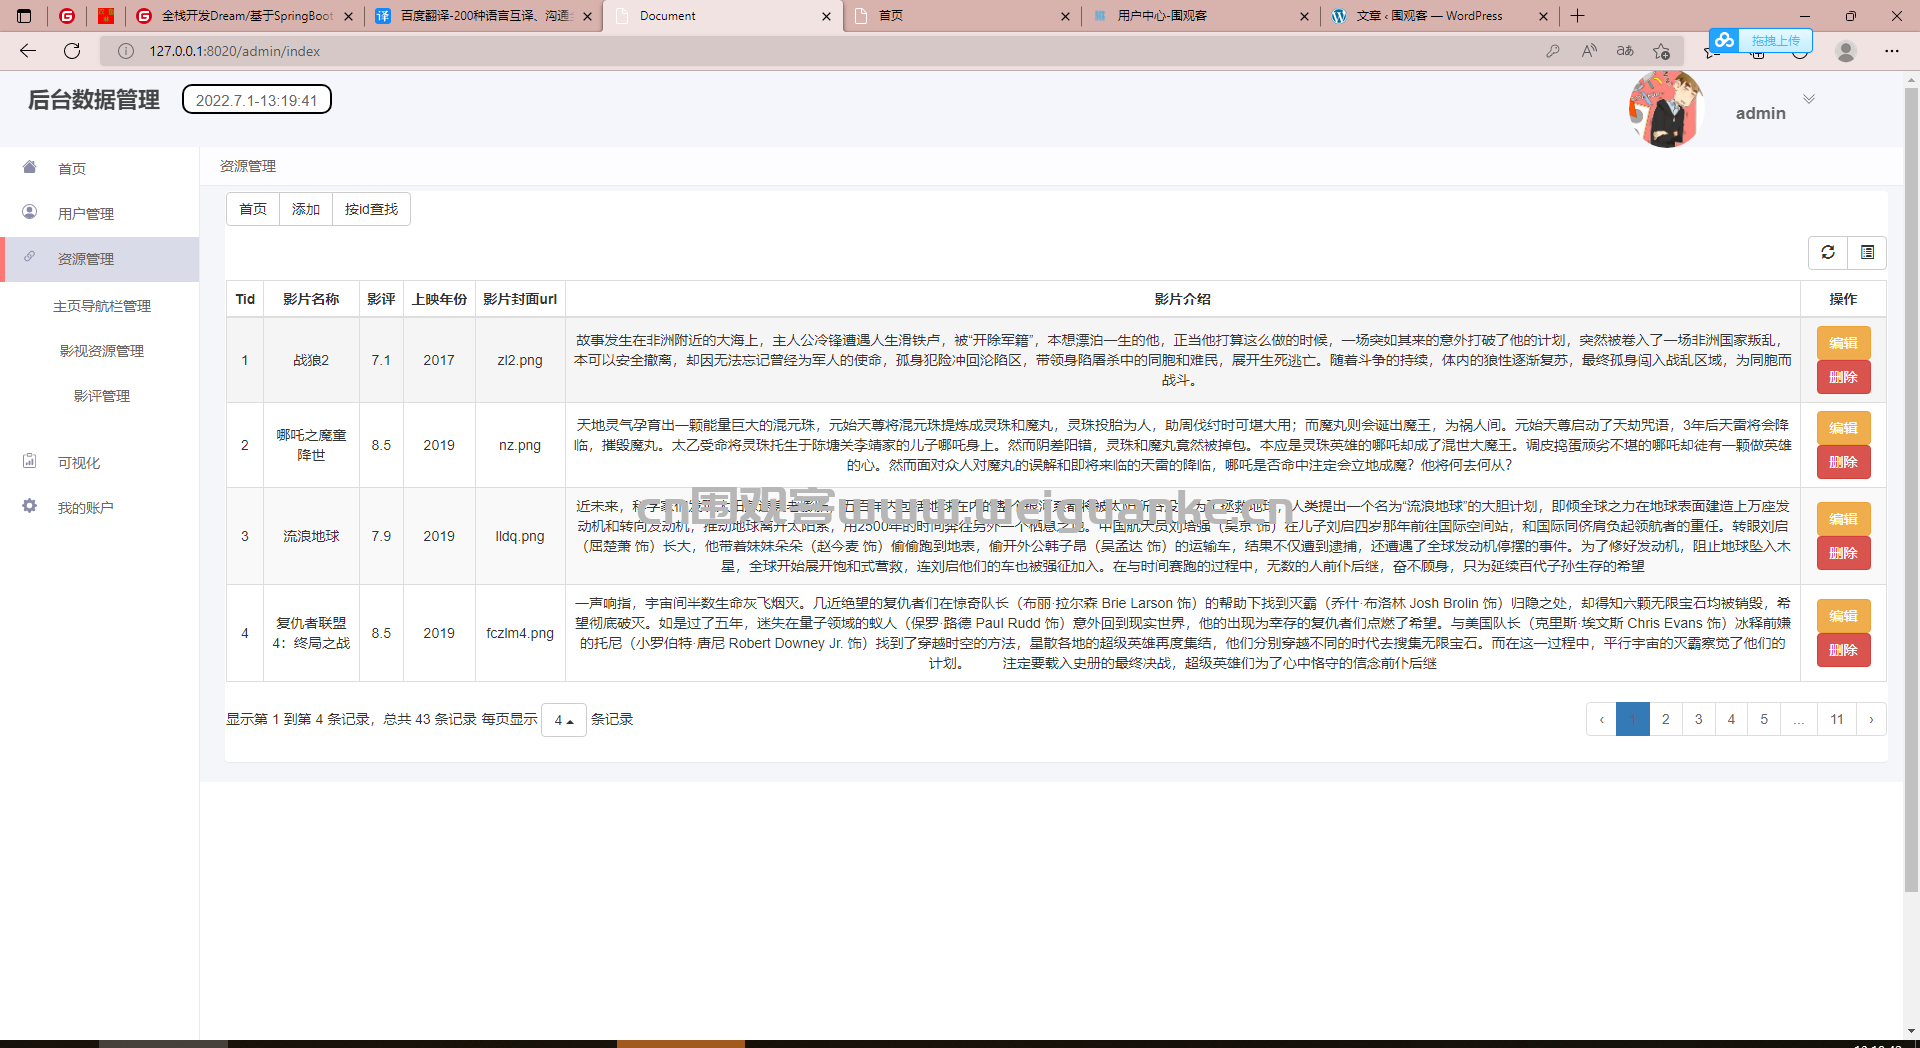Select the 首页 tab under 资源管理

point(253,209)
